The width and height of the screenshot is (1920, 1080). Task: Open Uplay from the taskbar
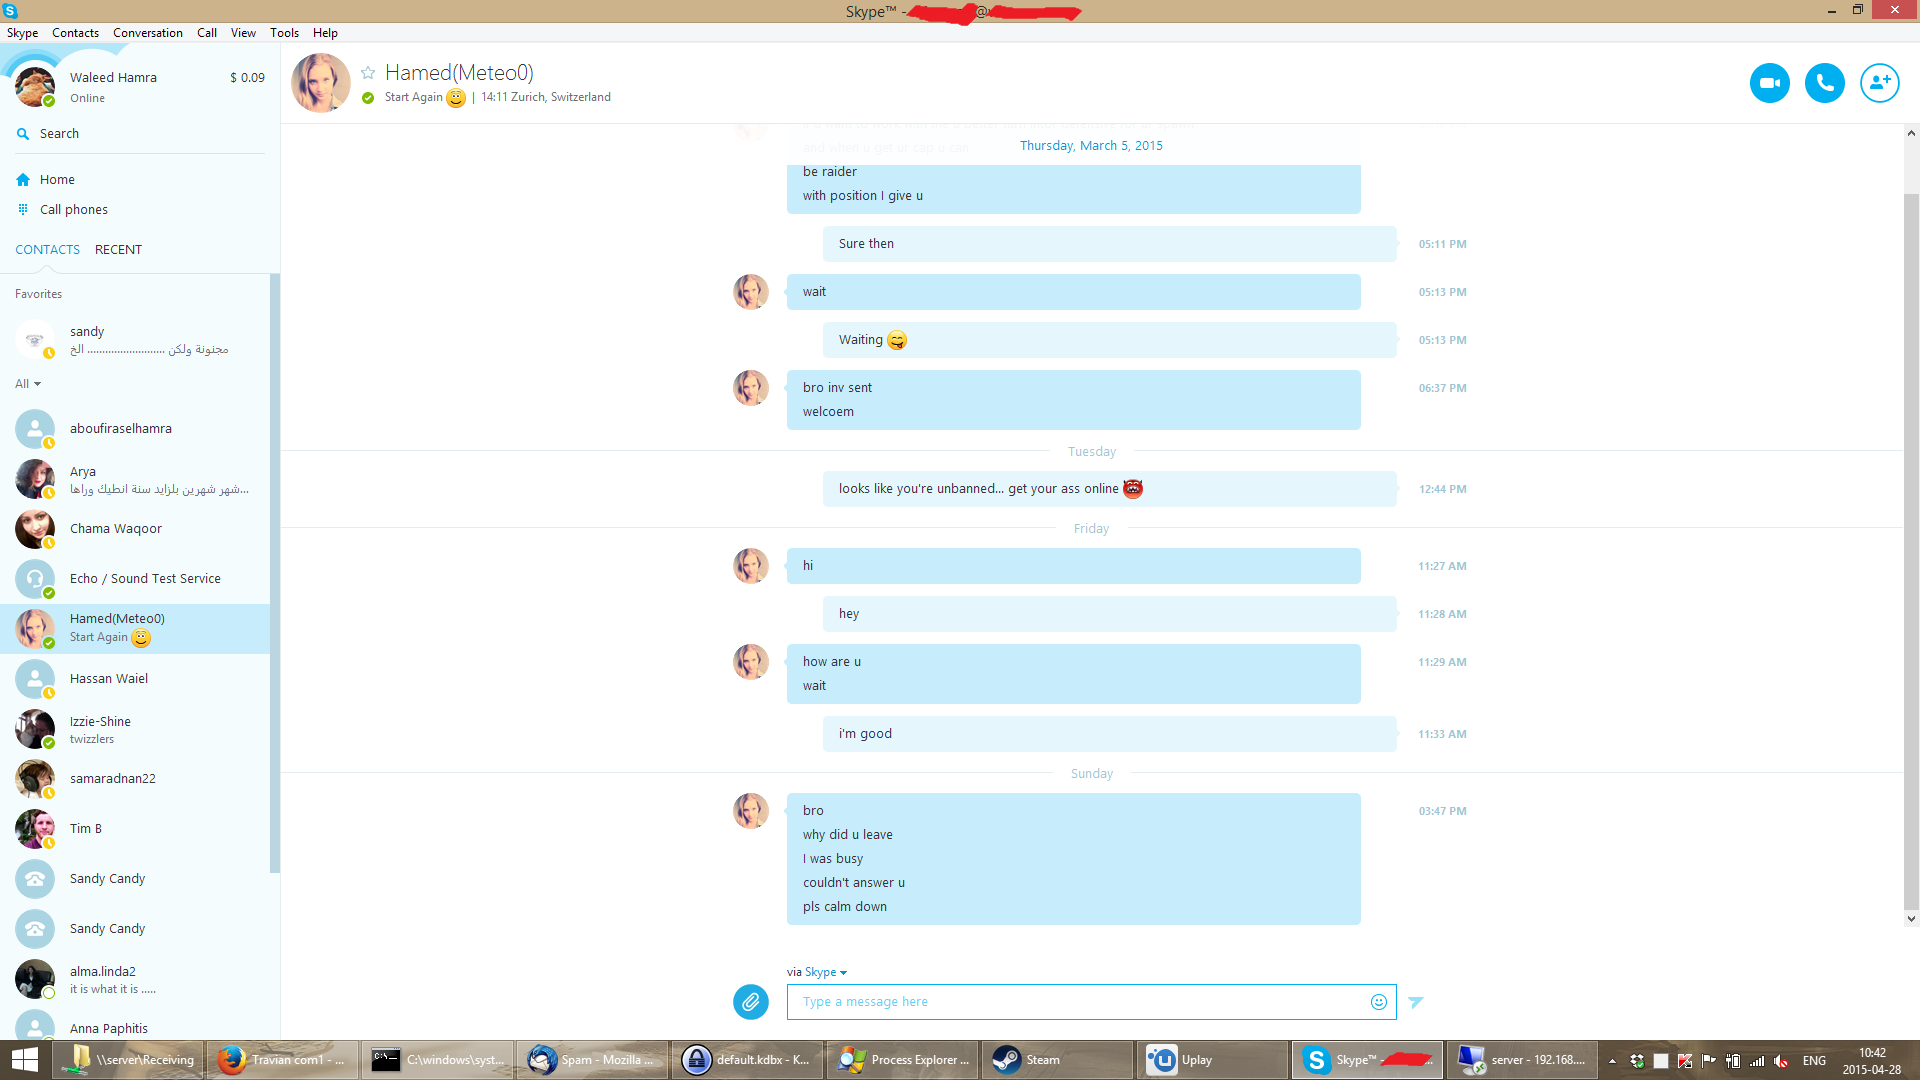click(x=1212, y=1060)
